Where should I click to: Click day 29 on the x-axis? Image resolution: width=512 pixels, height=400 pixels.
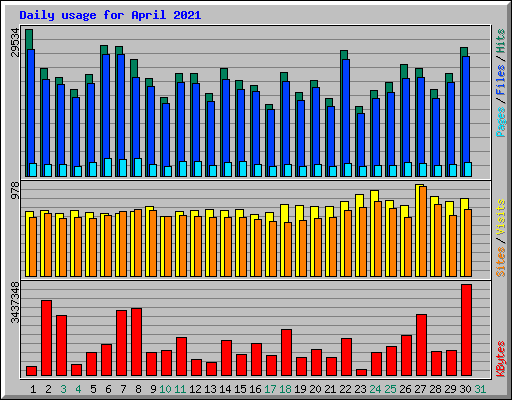pyautogui.click(x=450, y=389)
